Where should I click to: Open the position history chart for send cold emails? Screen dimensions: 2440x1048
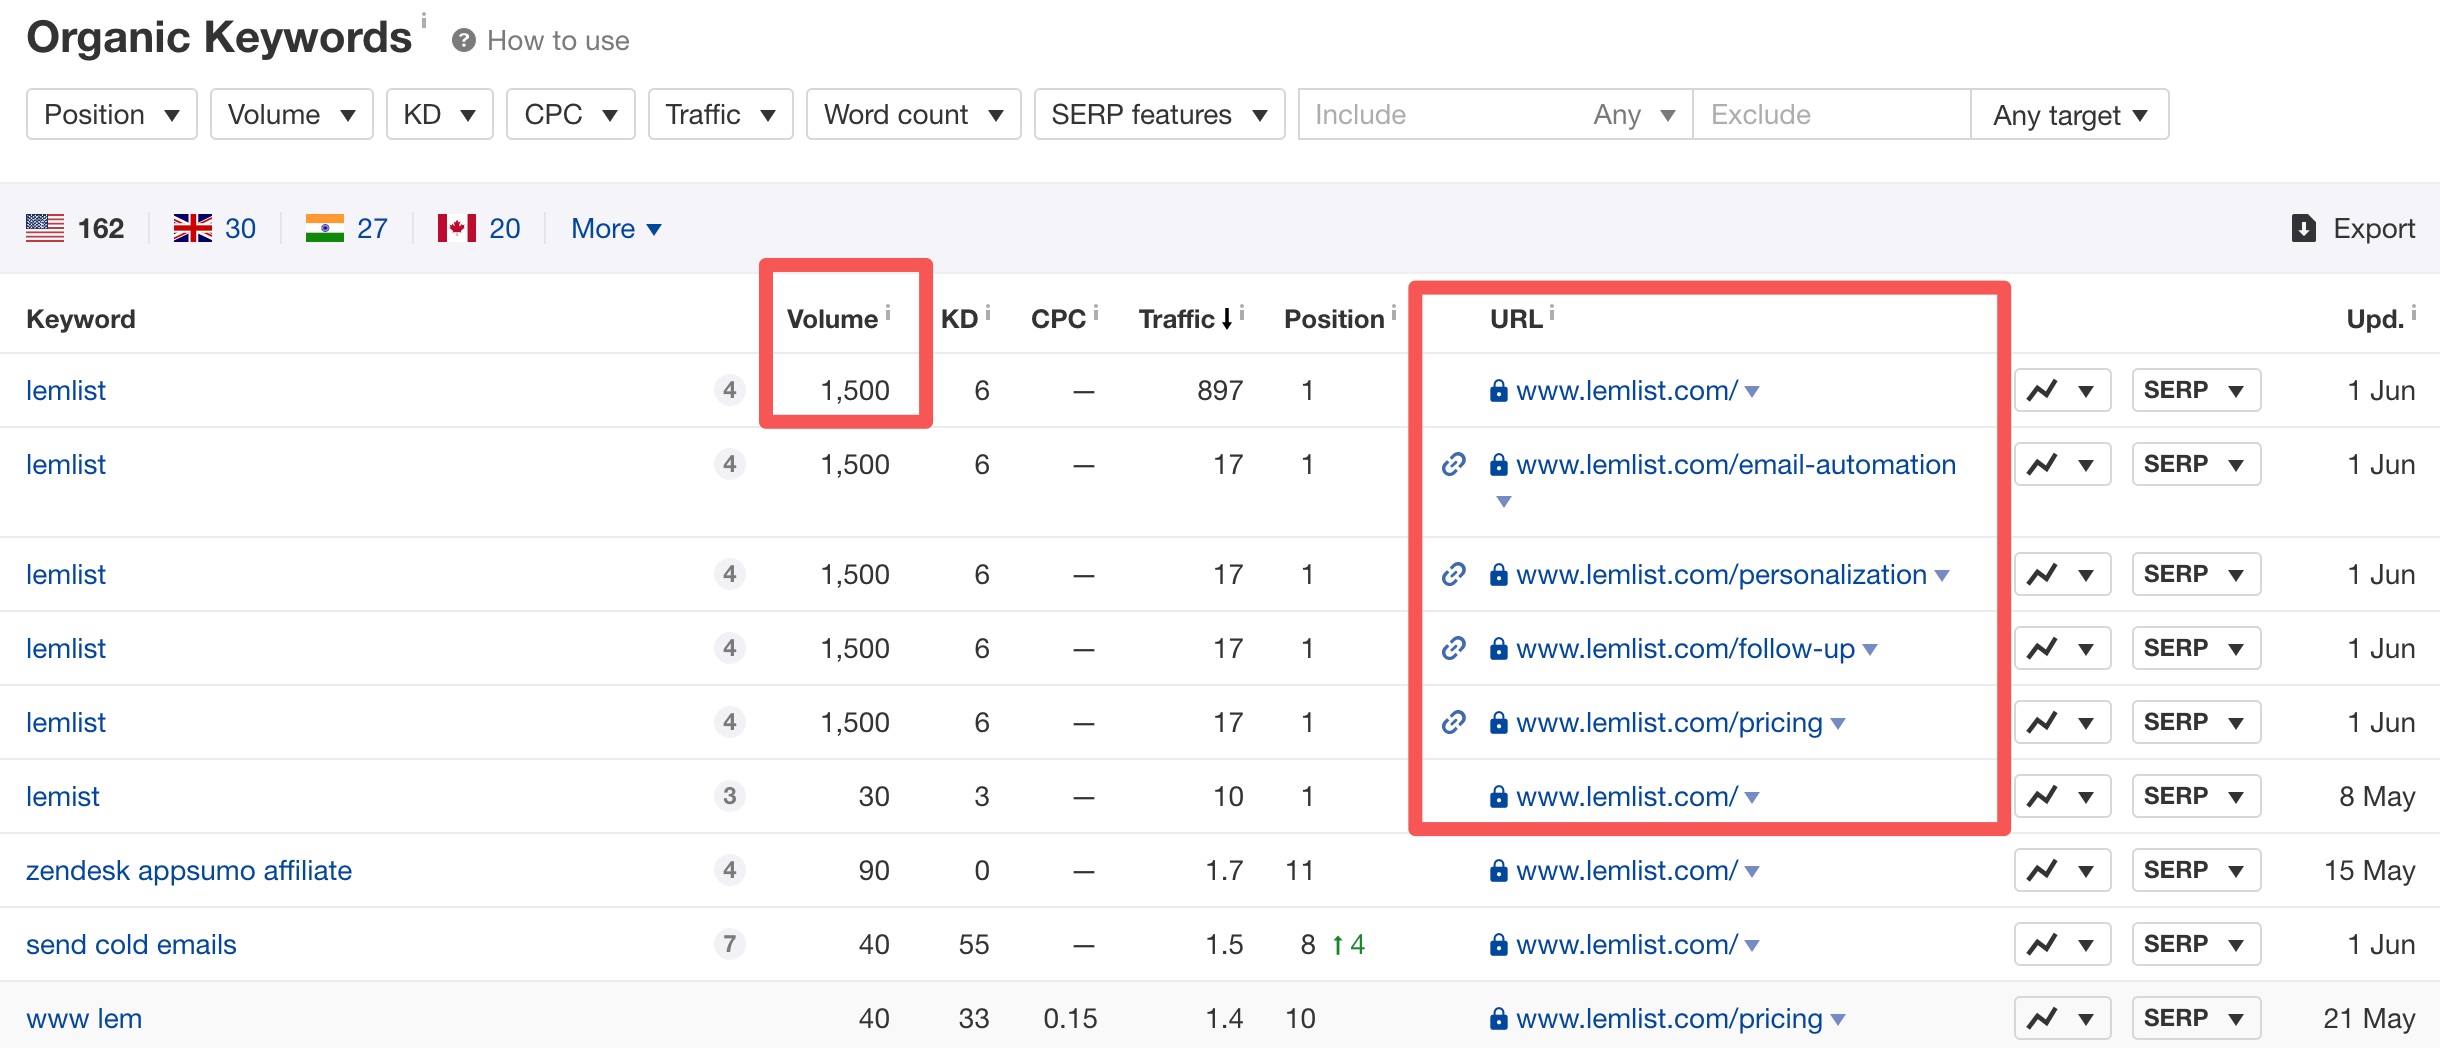click(x=2062, y=945)
